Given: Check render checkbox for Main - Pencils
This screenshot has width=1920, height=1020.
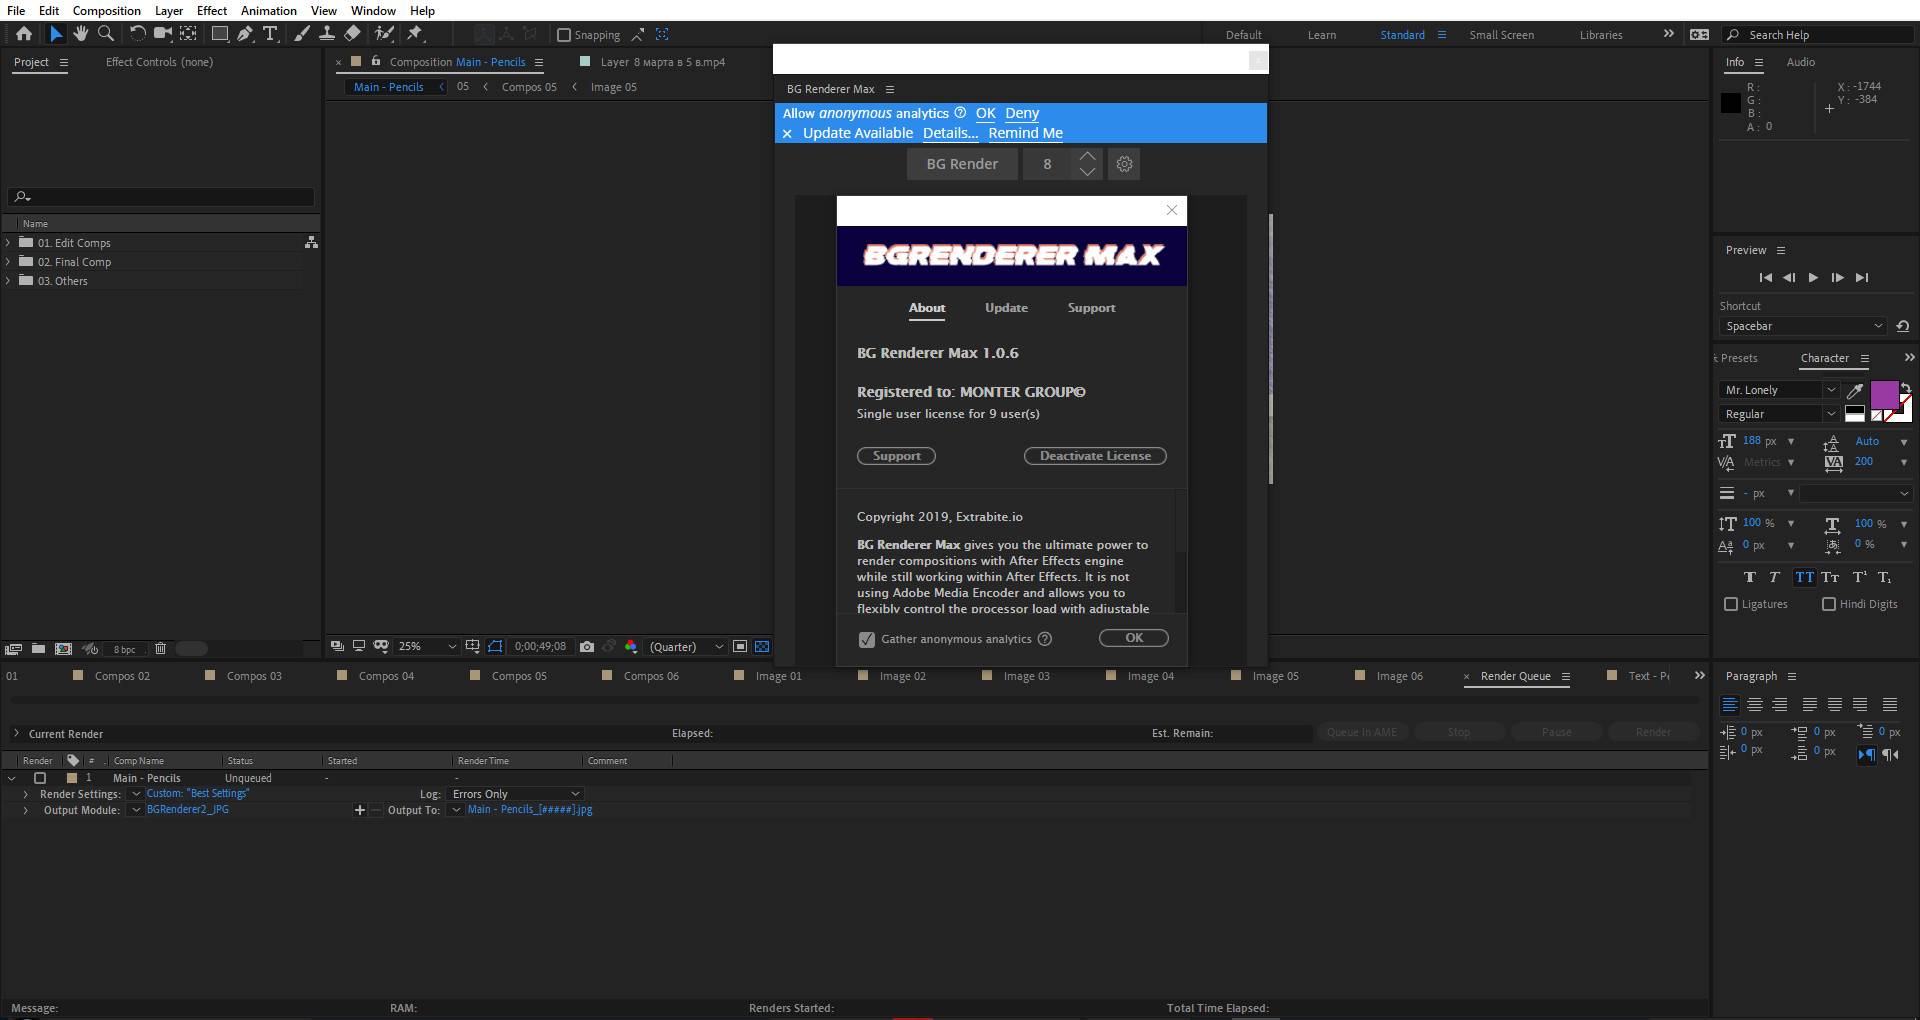Looking at the screenshot, I should pos(40,778).
